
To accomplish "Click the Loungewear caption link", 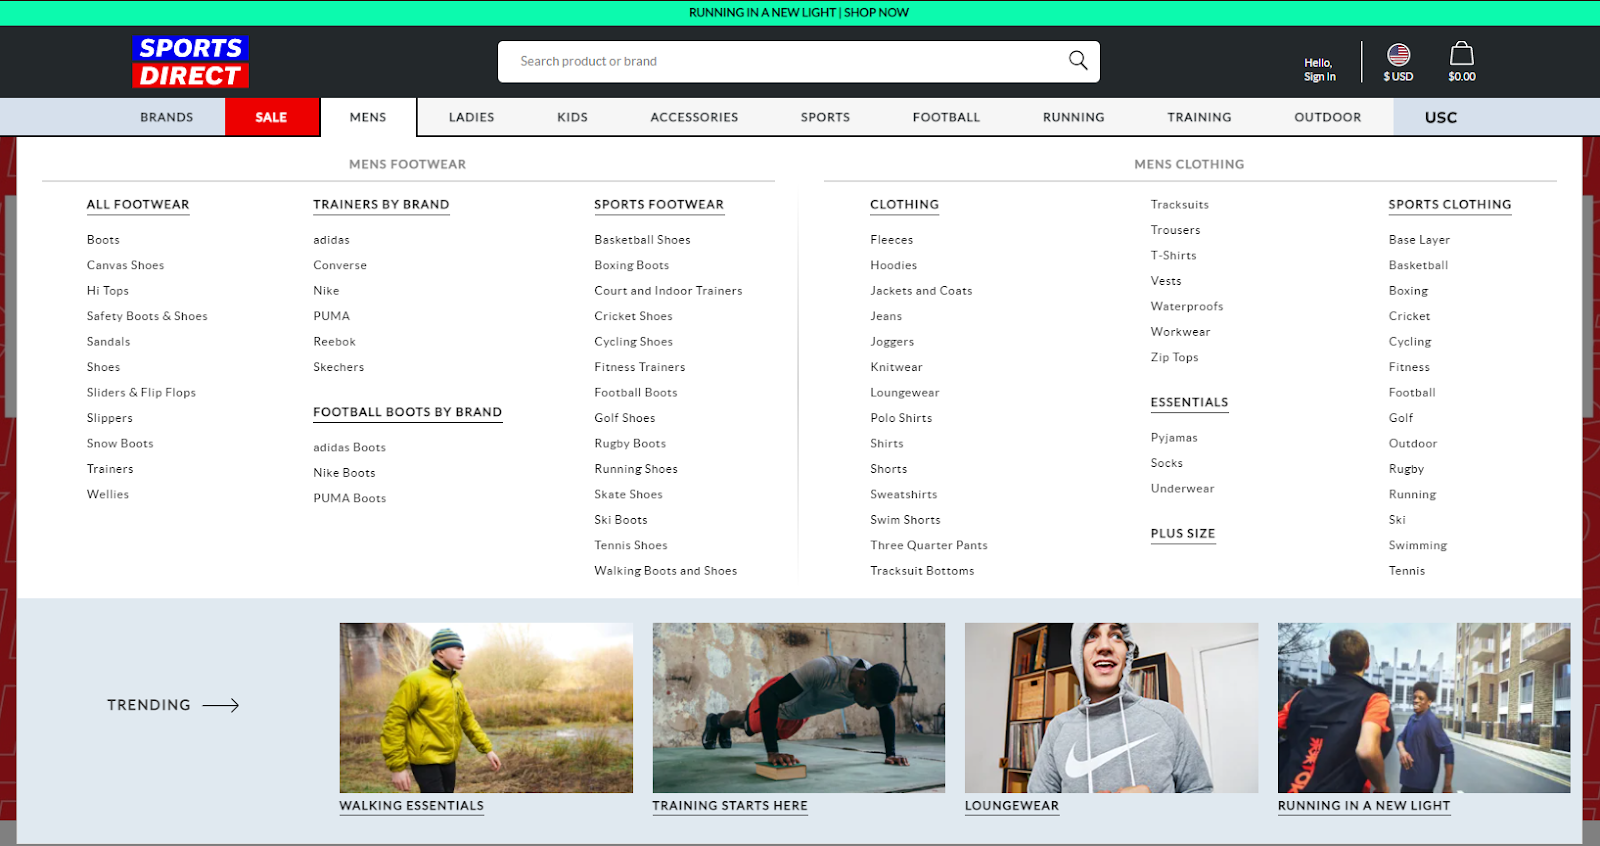I will (1012, 806).
